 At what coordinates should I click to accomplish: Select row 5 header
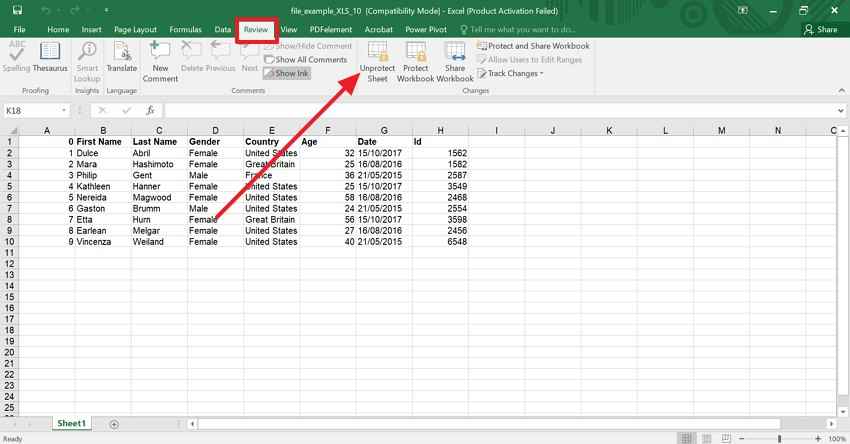pyautogui.click(x=9, y=186)
